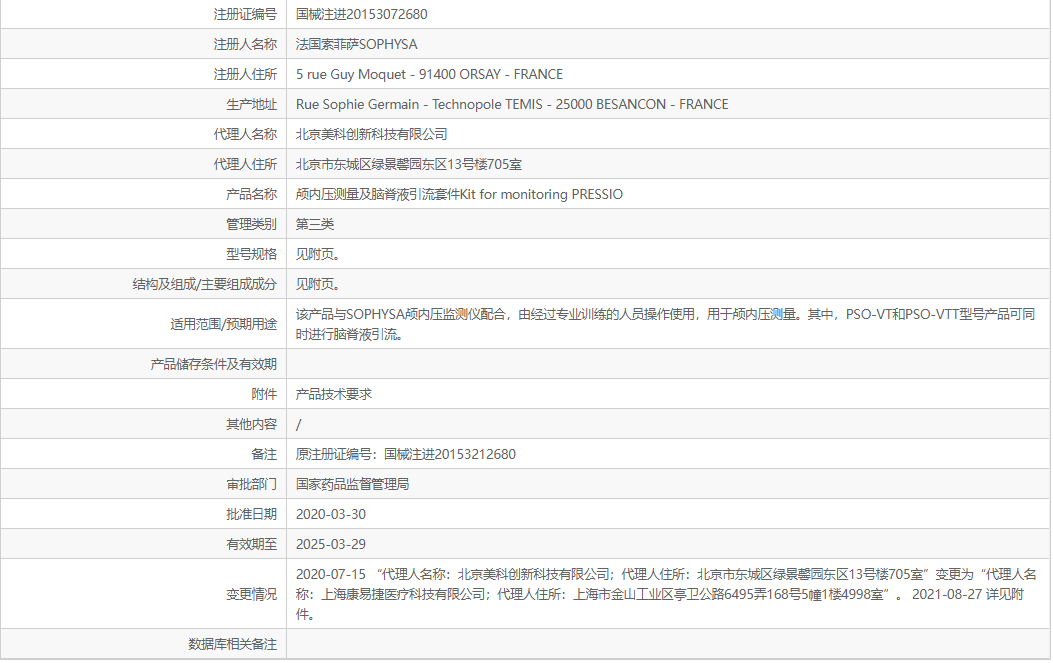This screenshot has width=1053, height=663.
Task: Select production address Rue Sophie Germain BESANCON
Action: point(512,104)
